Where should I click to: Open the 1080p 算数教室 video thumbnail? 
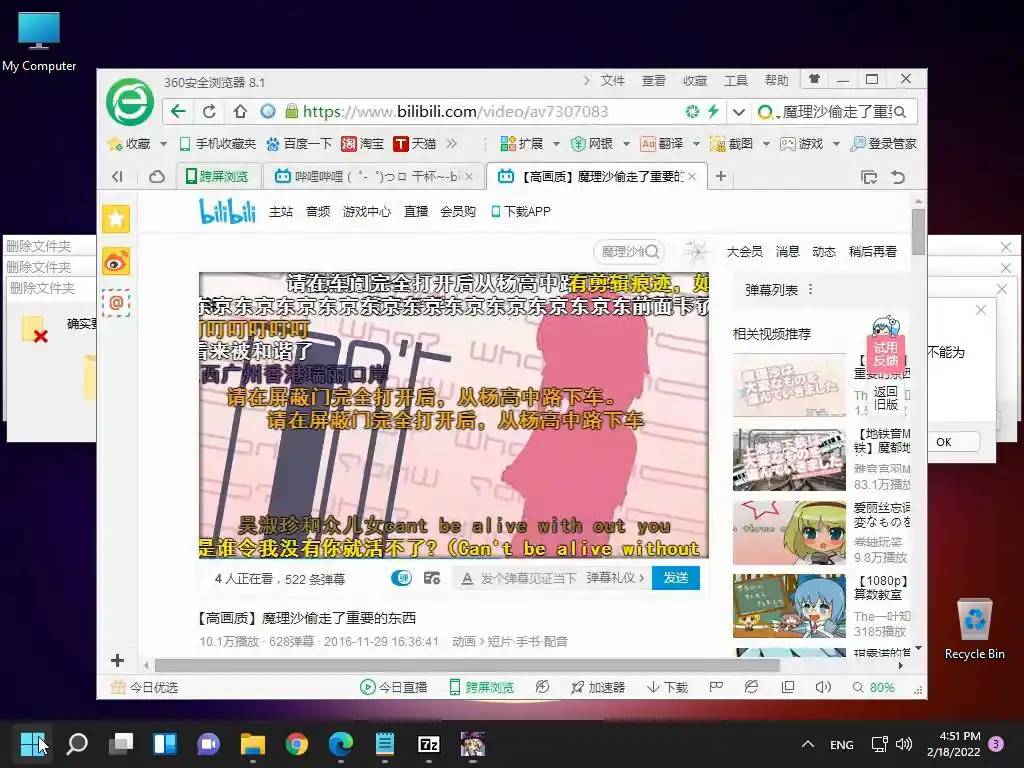click(x=789, y=606)
